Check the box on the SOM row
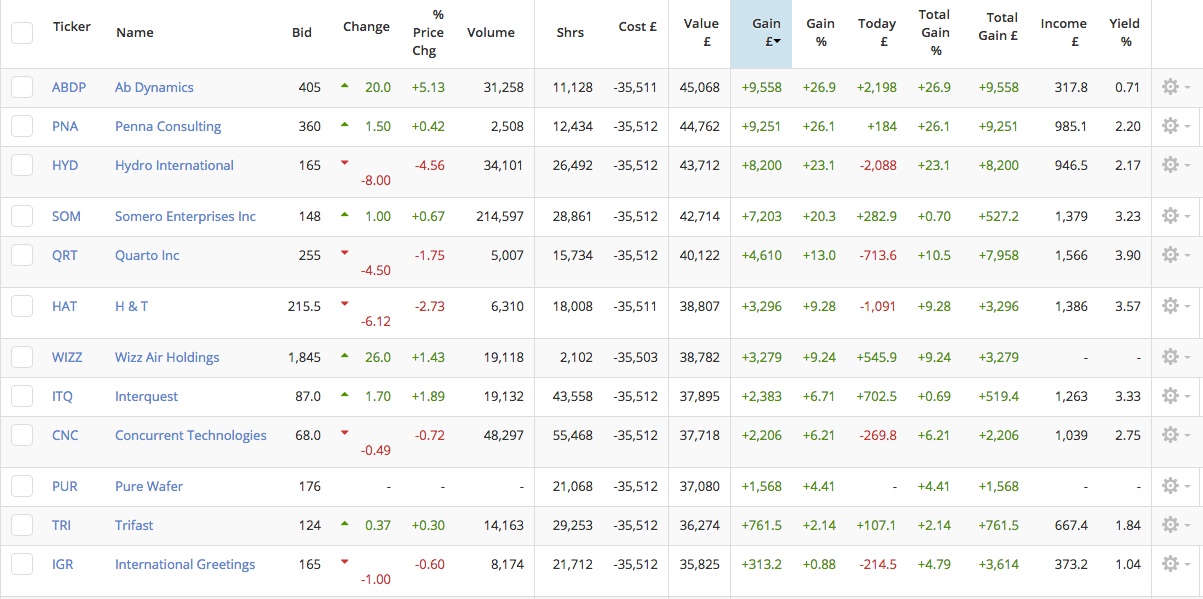This screenshot has width=1203, height=599. tap(22, 216)
